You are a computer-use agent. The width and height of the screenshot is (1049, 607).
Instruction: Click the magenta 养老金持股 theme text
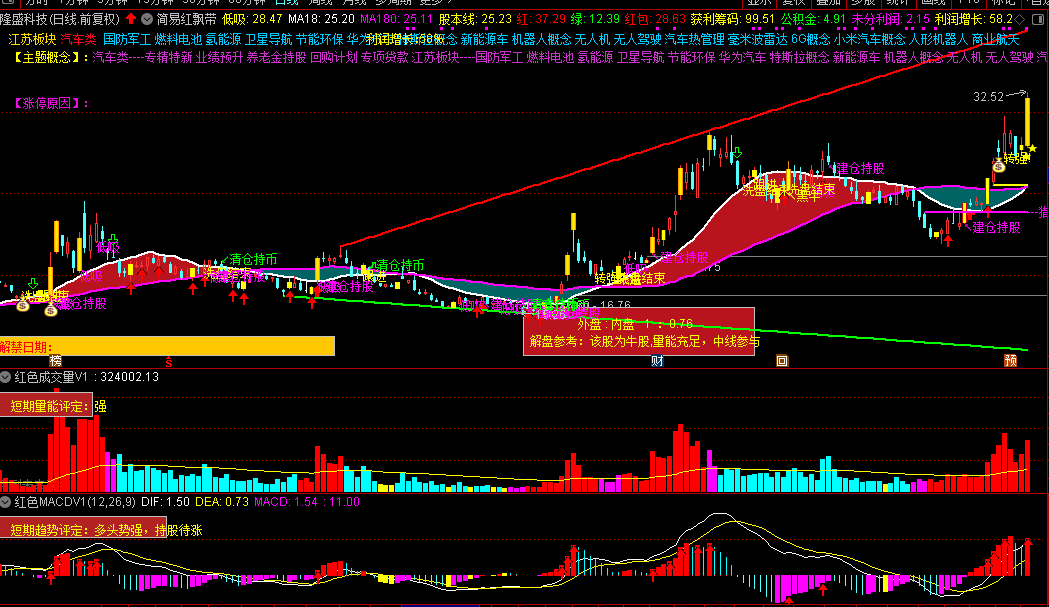(276, 58)
